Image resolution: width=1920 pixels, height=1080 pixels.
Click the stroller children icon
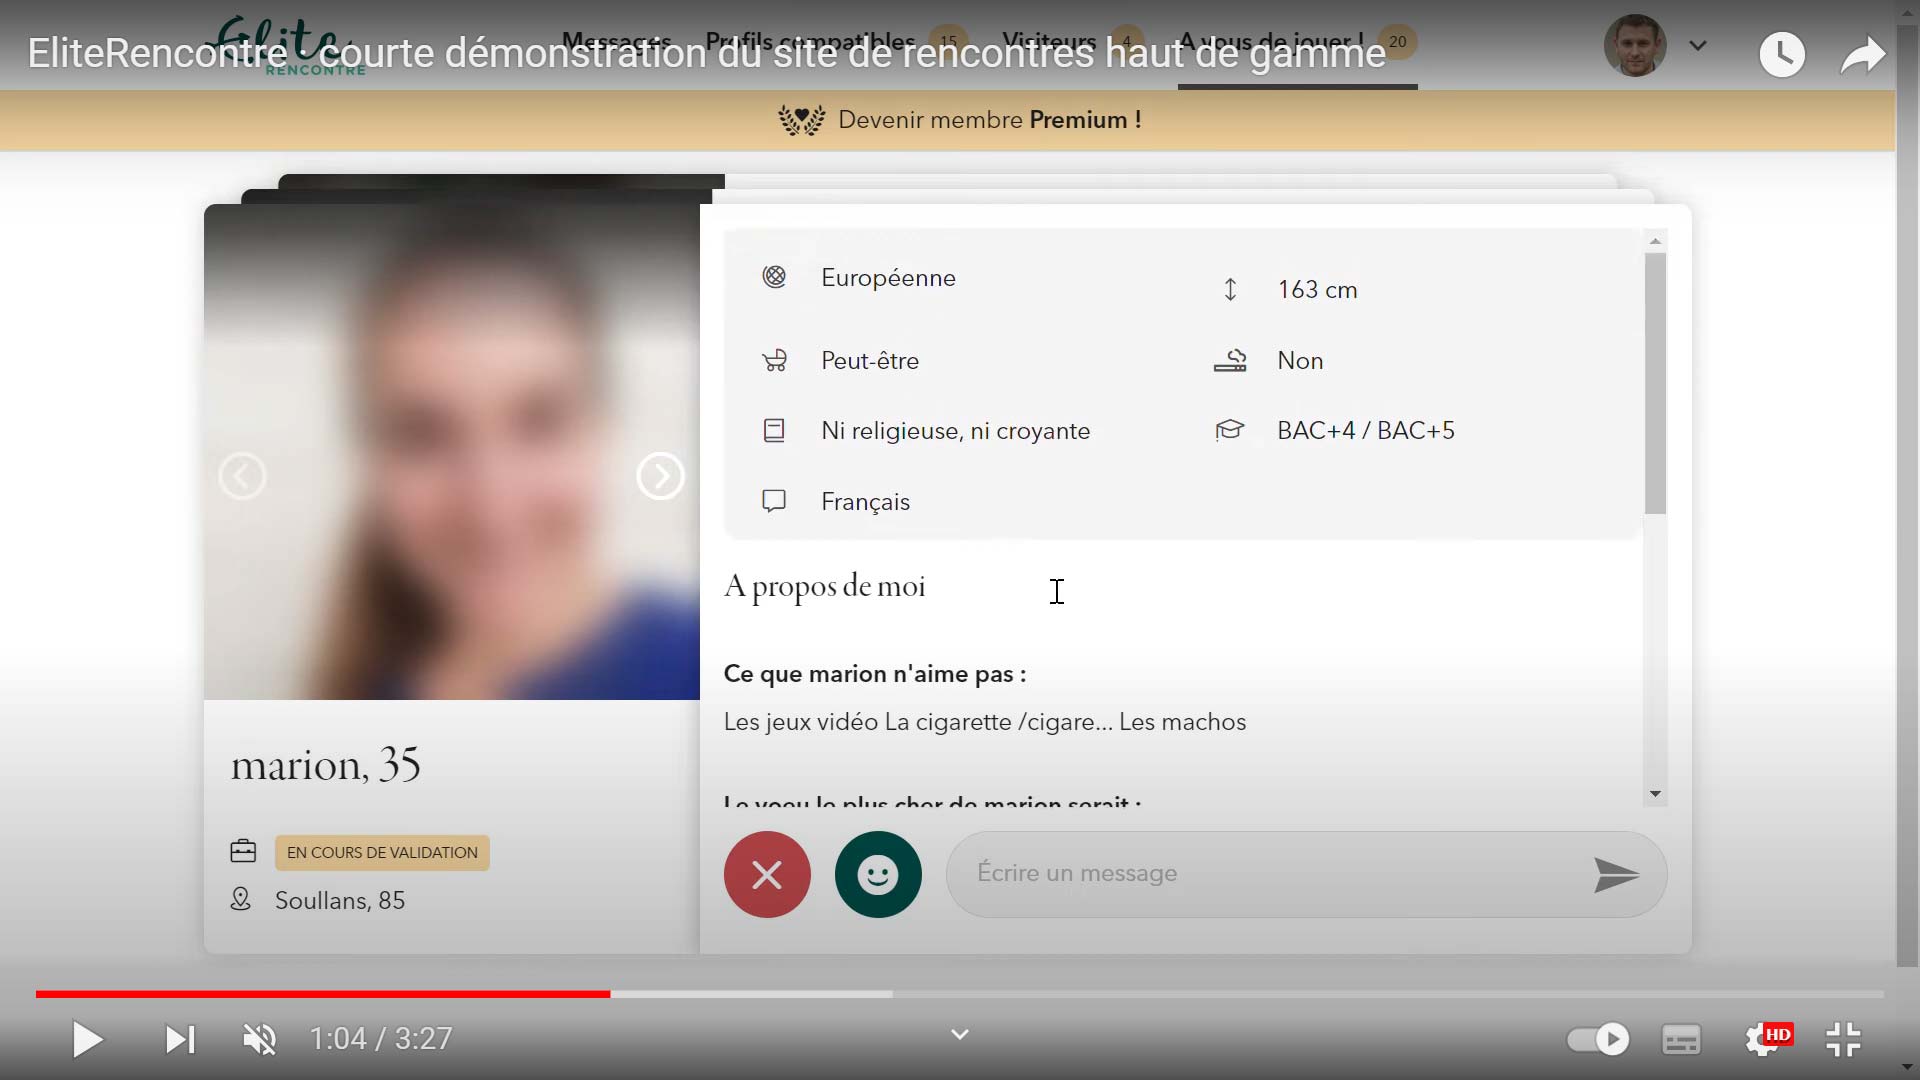[774, 360]
